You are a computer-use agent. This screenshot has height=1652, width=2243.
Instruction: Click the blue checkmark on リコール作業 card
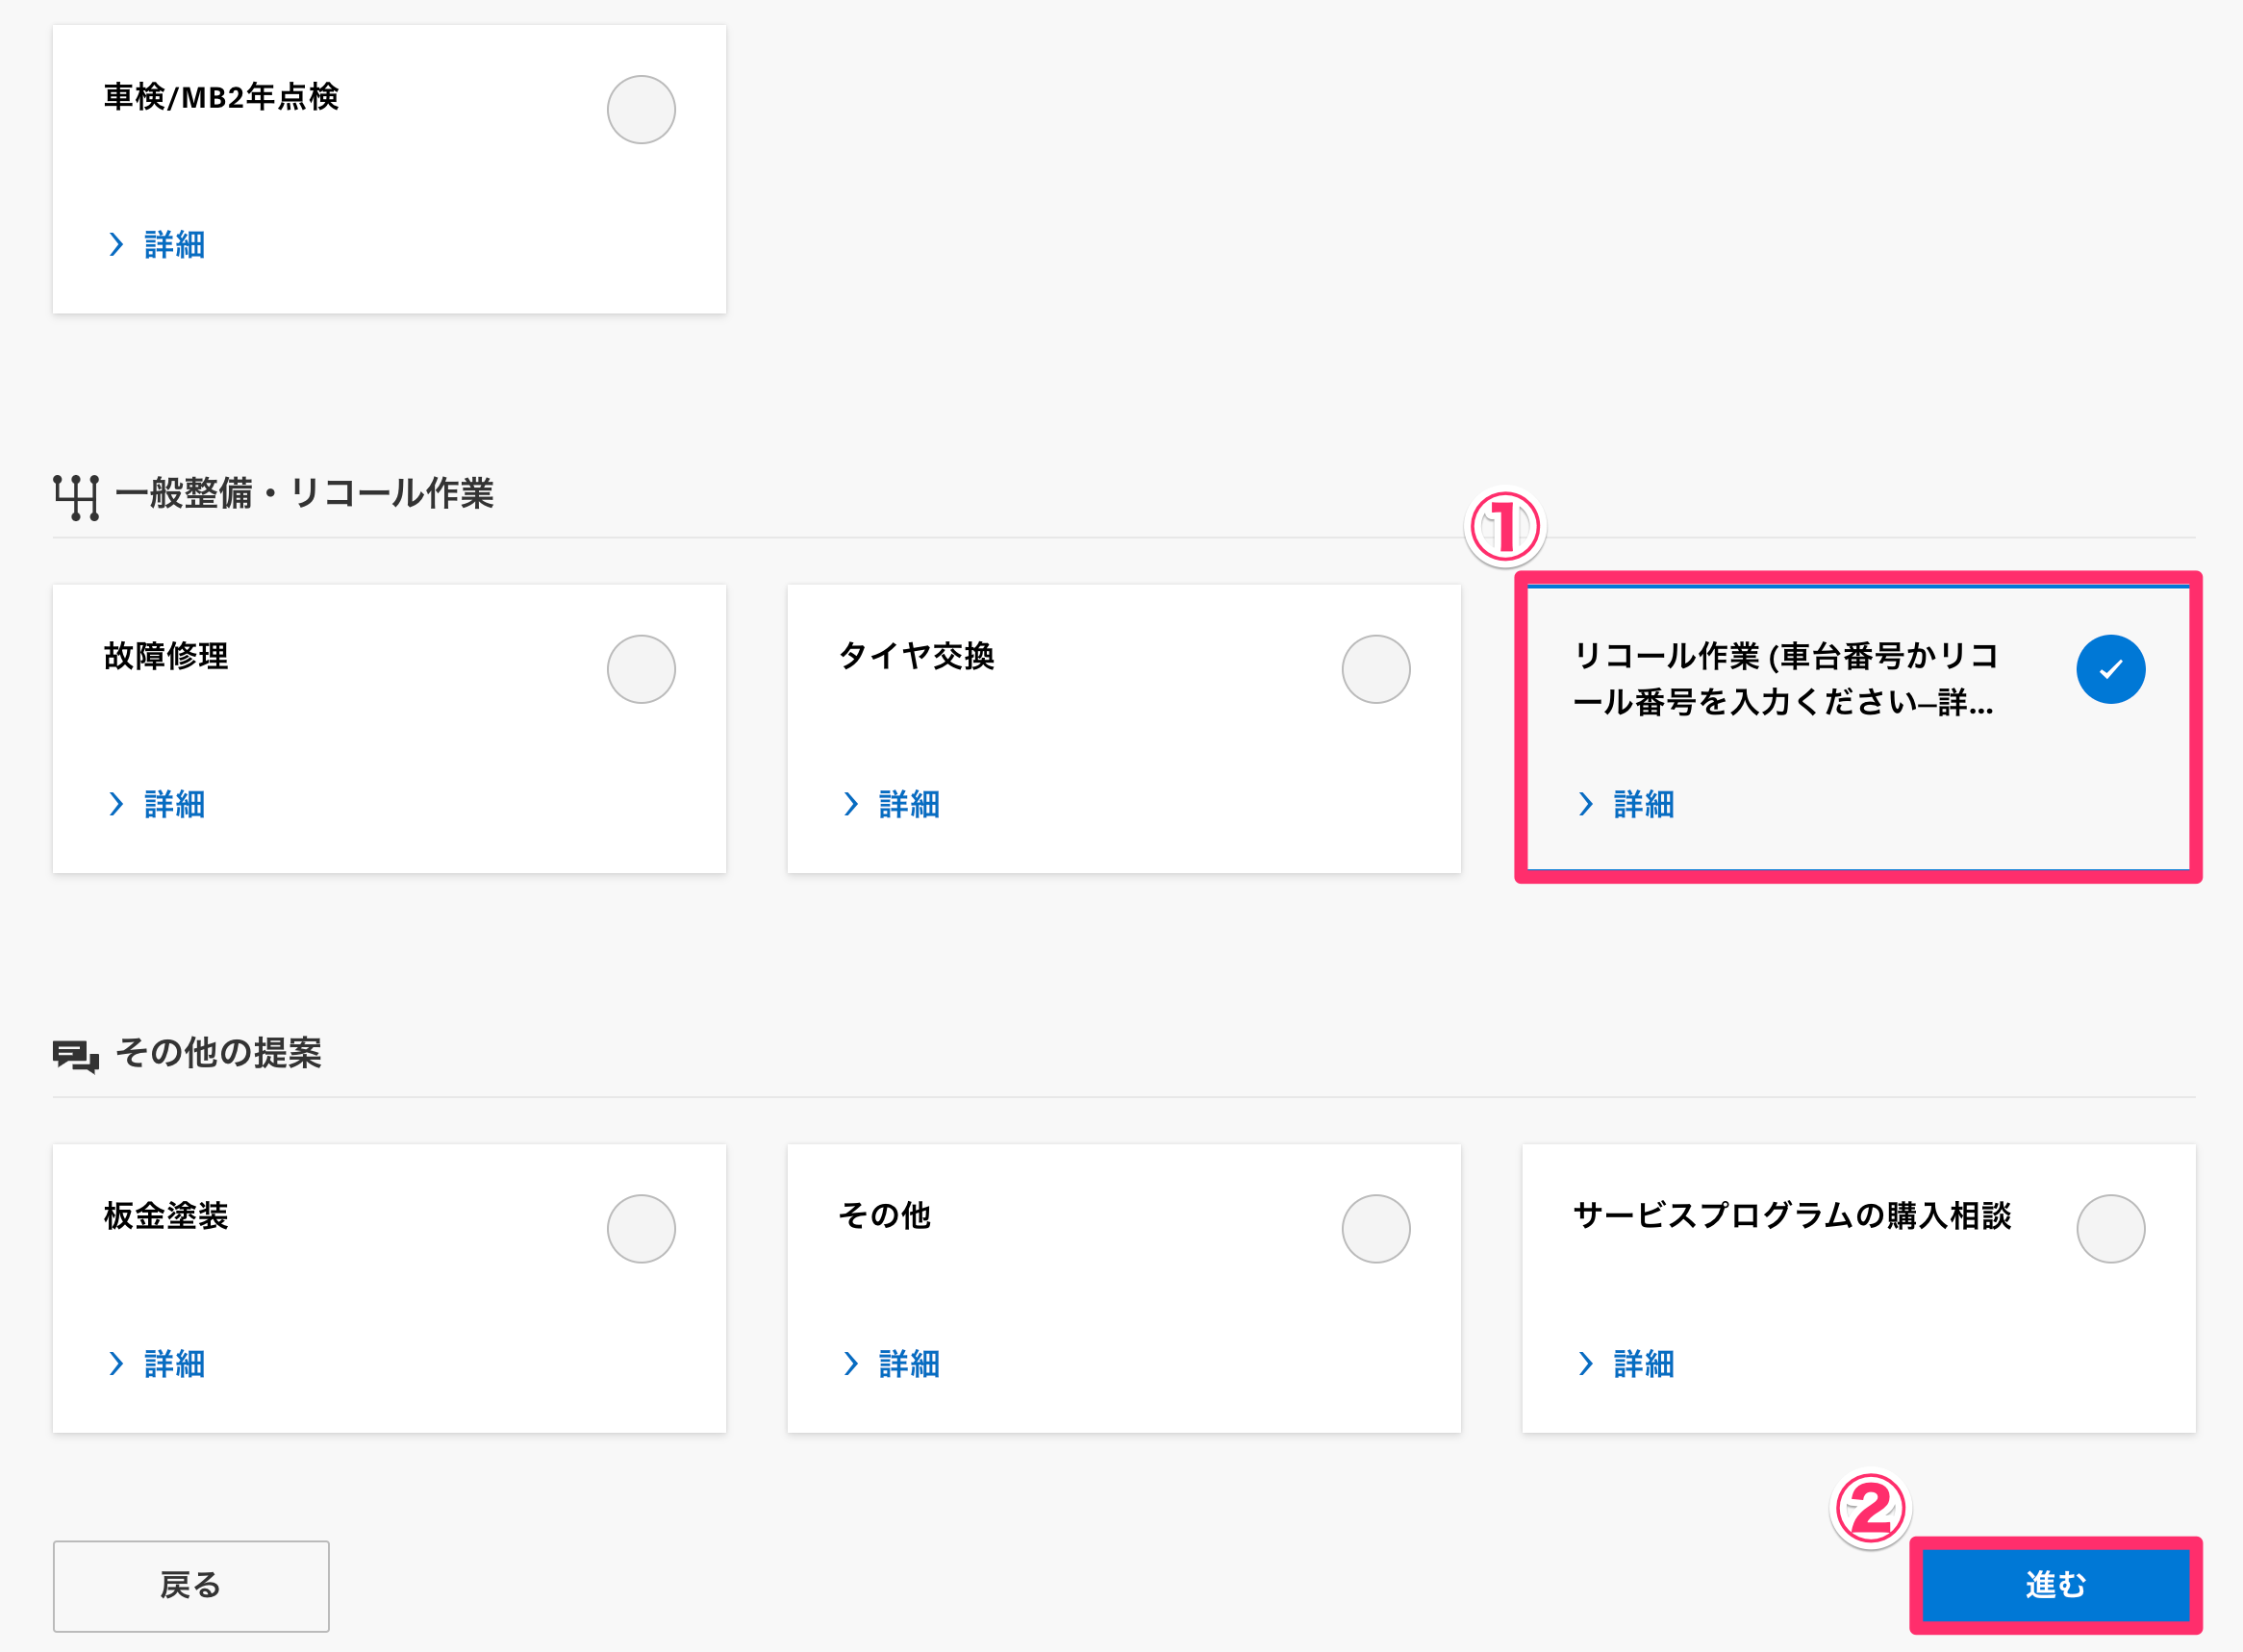2110,669
